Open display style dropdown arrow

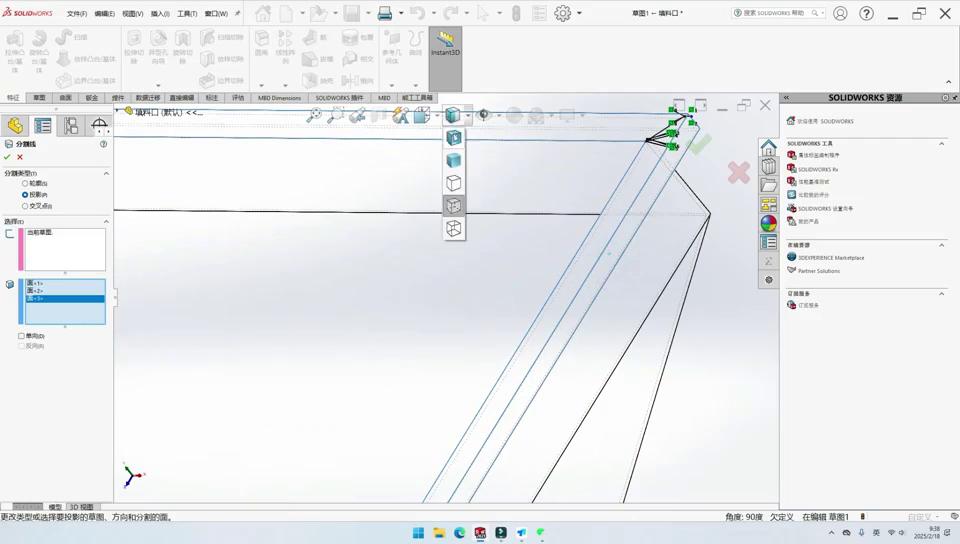[467, 115]
